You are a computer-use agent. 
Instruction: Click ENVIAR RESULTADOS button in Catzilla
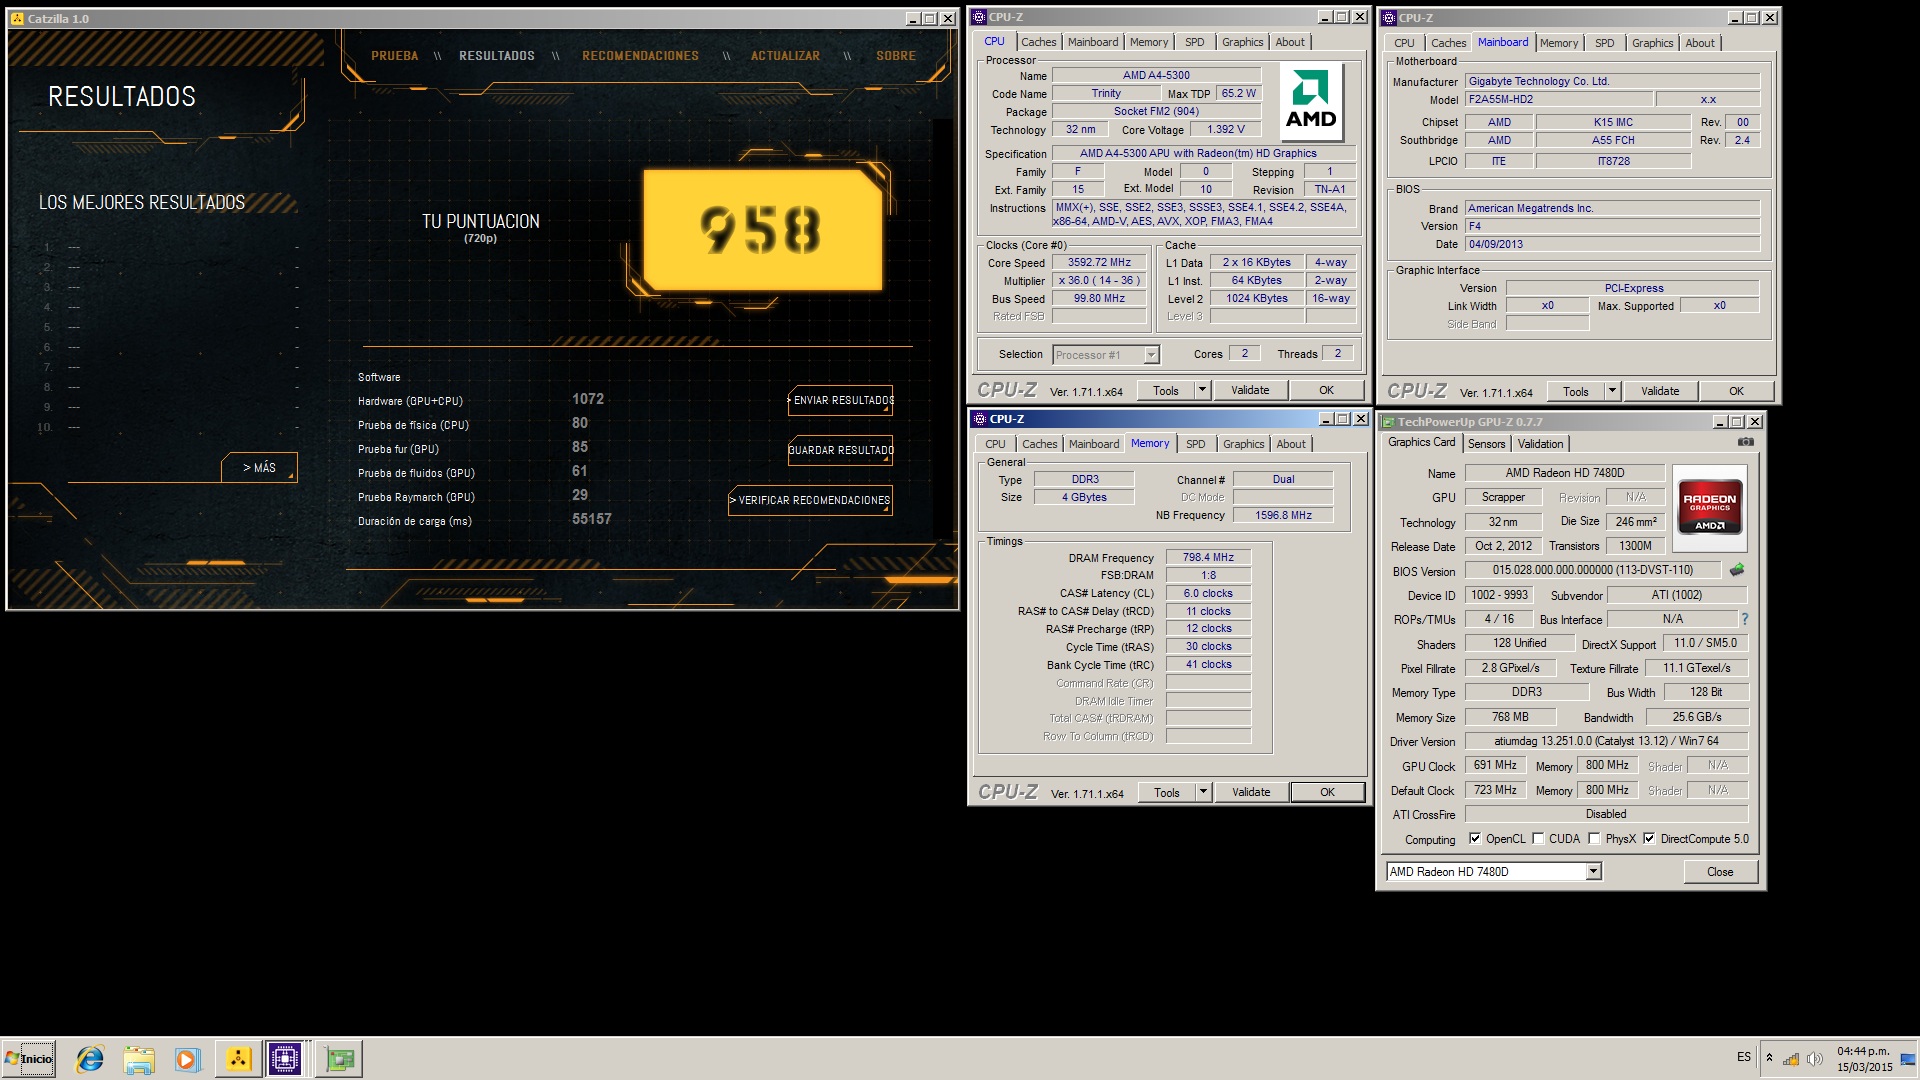841,400
